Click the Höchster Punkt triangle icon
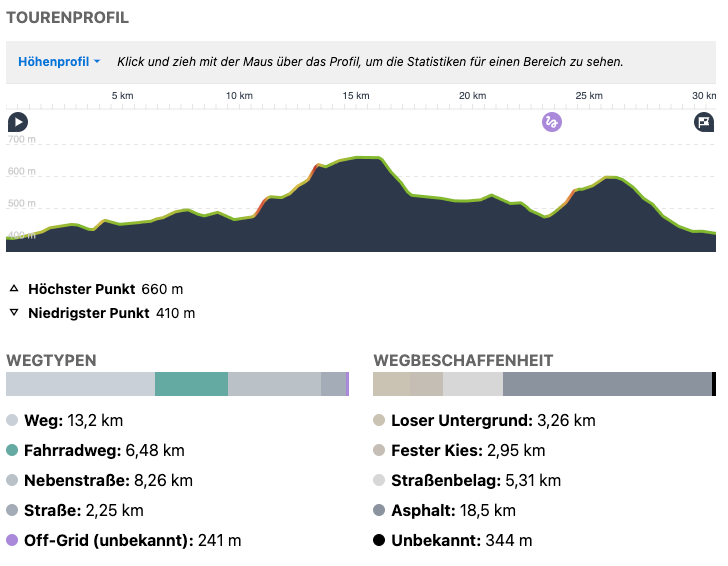This screenshot has width=728, height=566. 14,289
